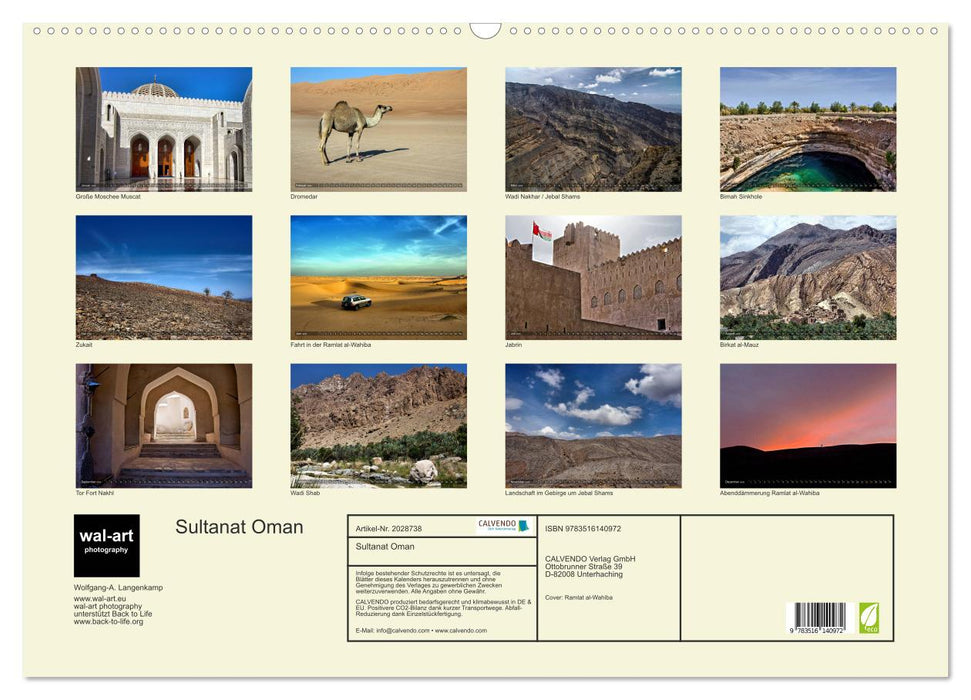Select the Abenddämmerung Ramlat al-Wahiba sunset thumbnail
The image size is (971, 700).
point(807,425)
